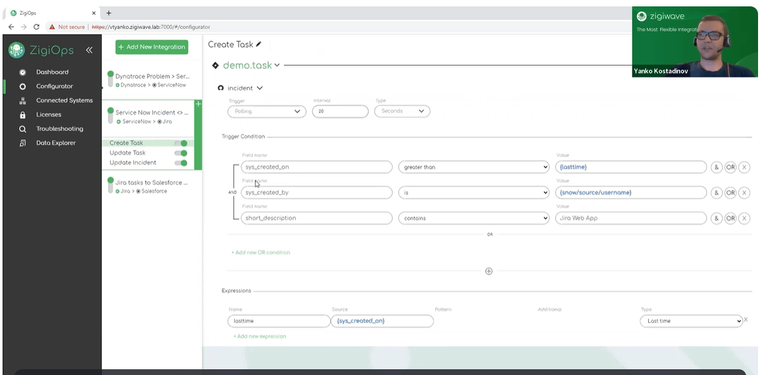Click the OR button on the sys_created_on row
This screenshot has width=760, height=375.
pos(730,167)
